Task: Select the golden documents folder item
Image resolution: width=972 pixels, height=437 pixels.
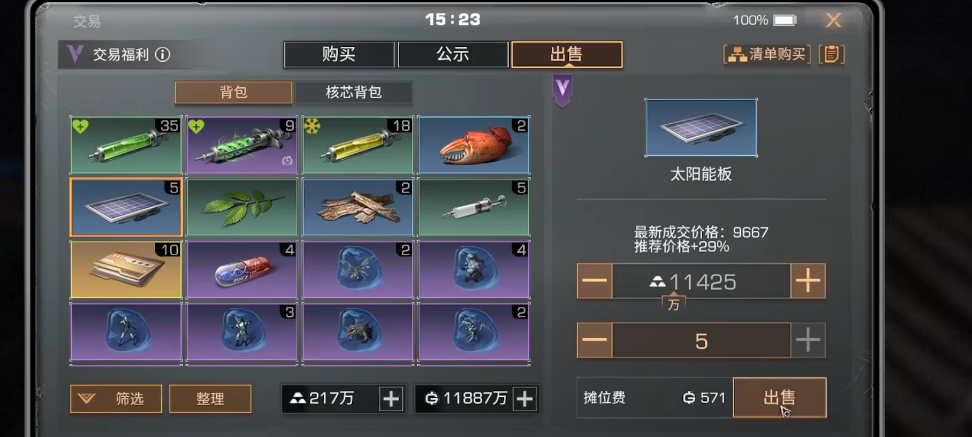Action: click(126, 270)
